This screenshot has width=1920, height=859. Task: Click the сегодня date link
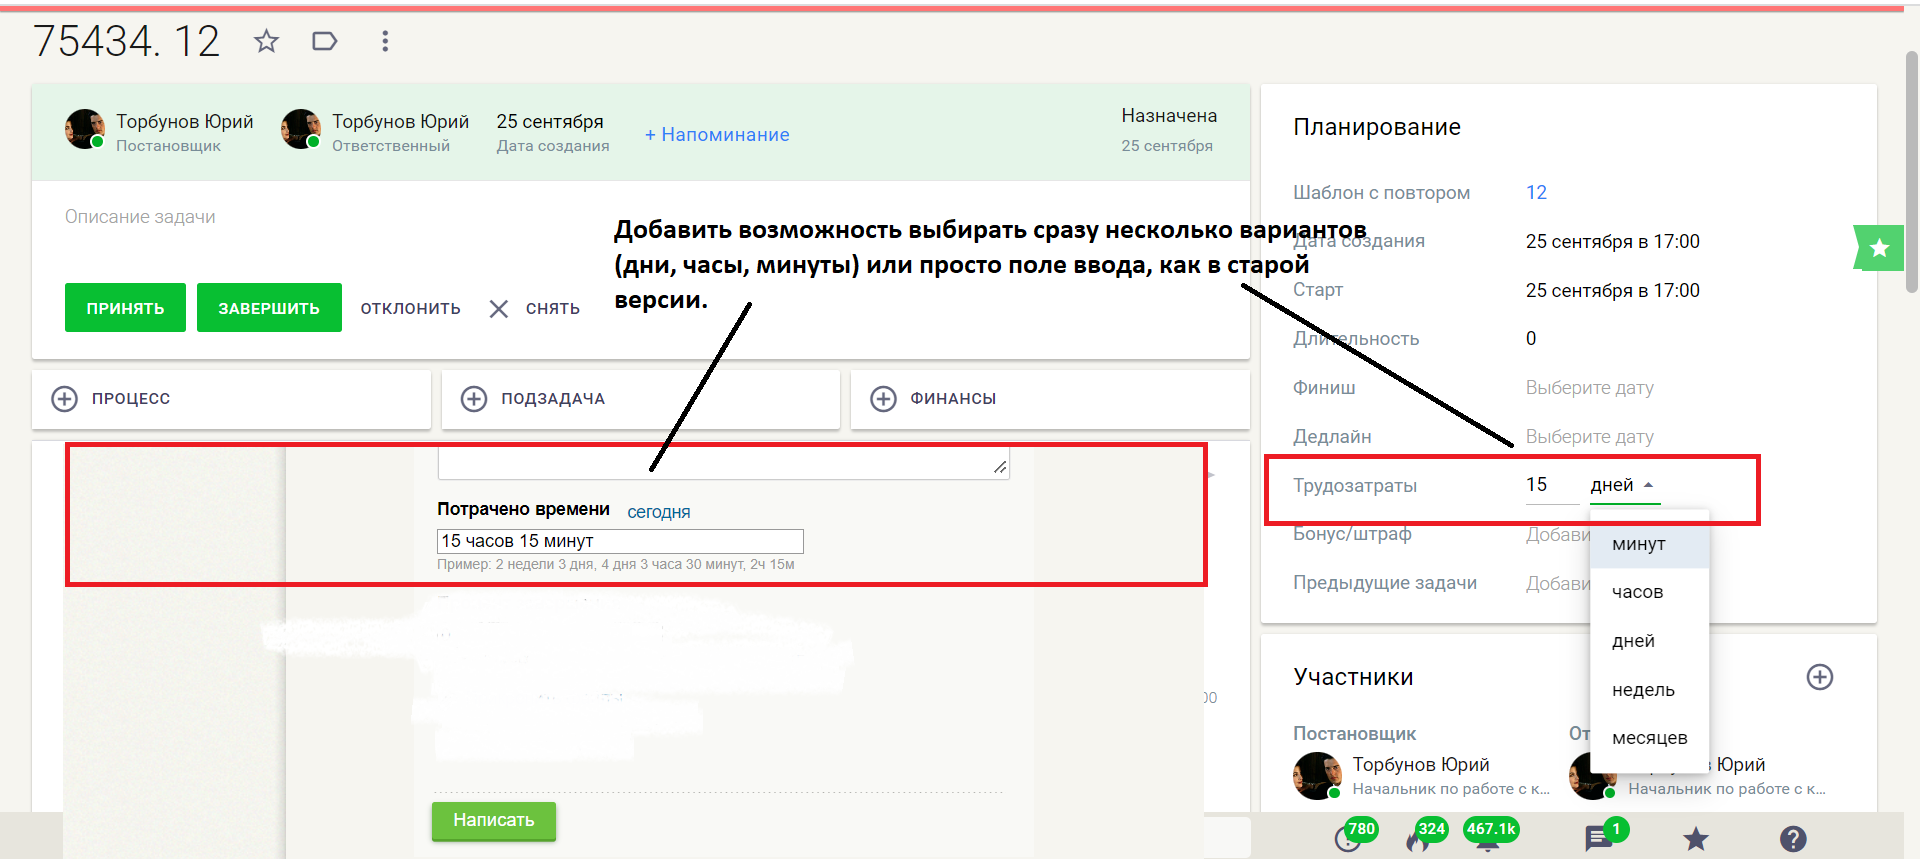659,512
